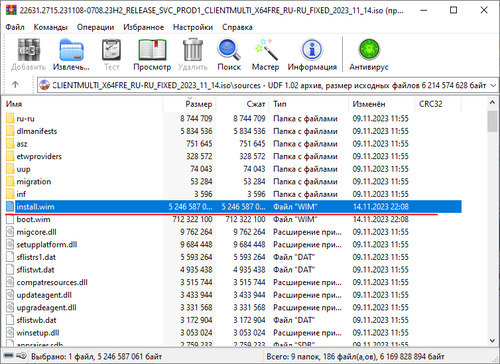Click the Извлечь extract toolbar icon
The image size is (500, 364).
point(71,50)
